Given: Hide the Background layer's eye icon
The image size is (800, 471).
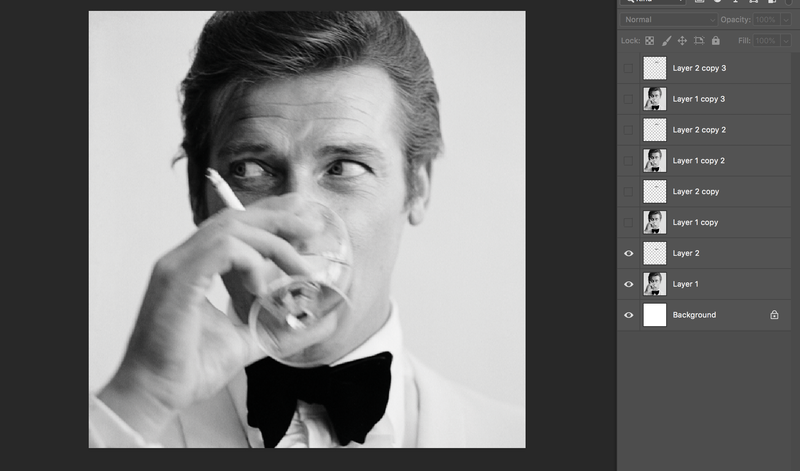Looking at the screenshot, I should (x=629, y=315).
